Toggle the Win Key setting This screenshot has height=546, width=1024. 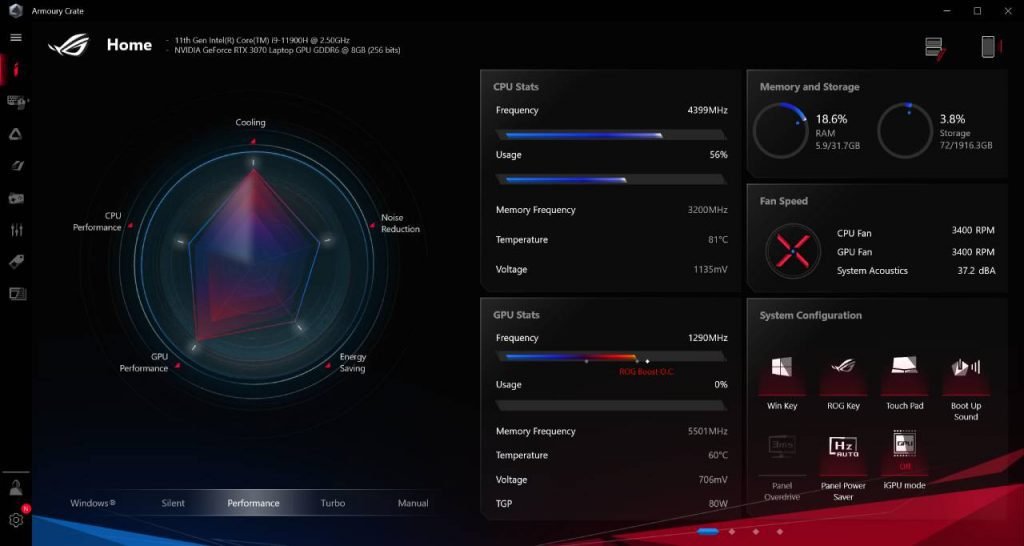click(782, 383)
